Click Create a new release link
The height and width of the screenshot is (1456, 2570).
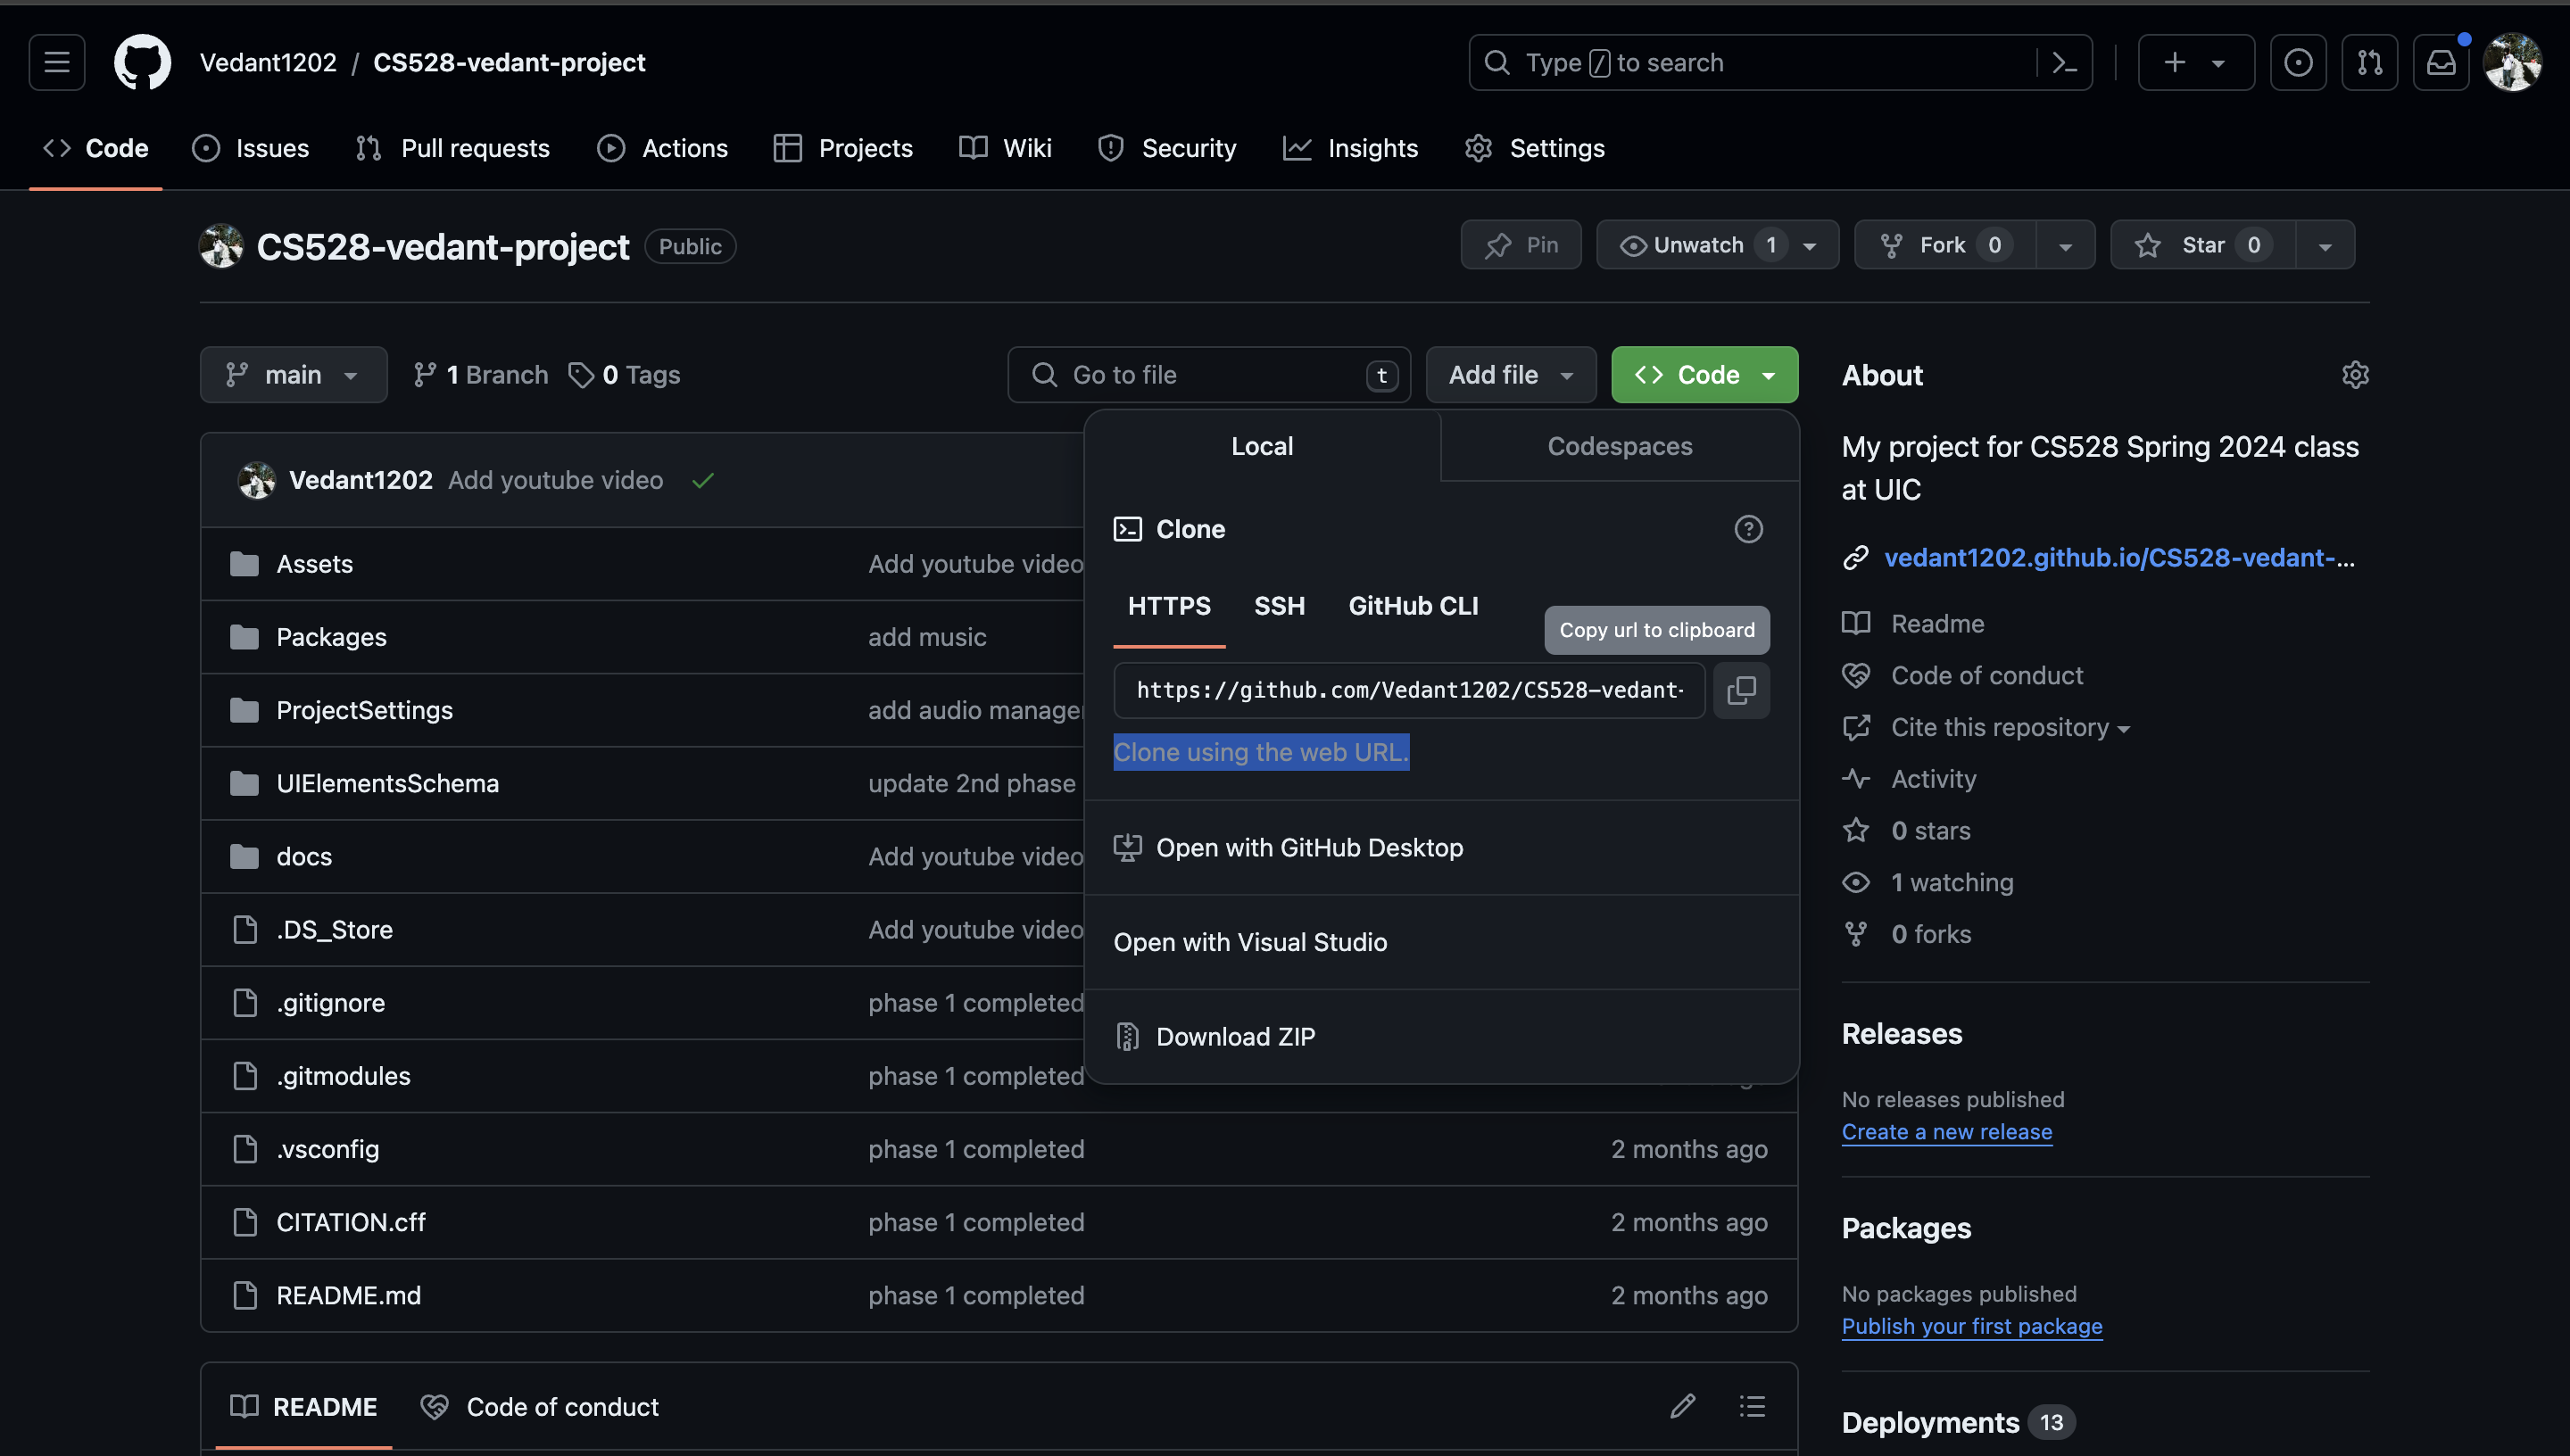coord(1946,1131)
